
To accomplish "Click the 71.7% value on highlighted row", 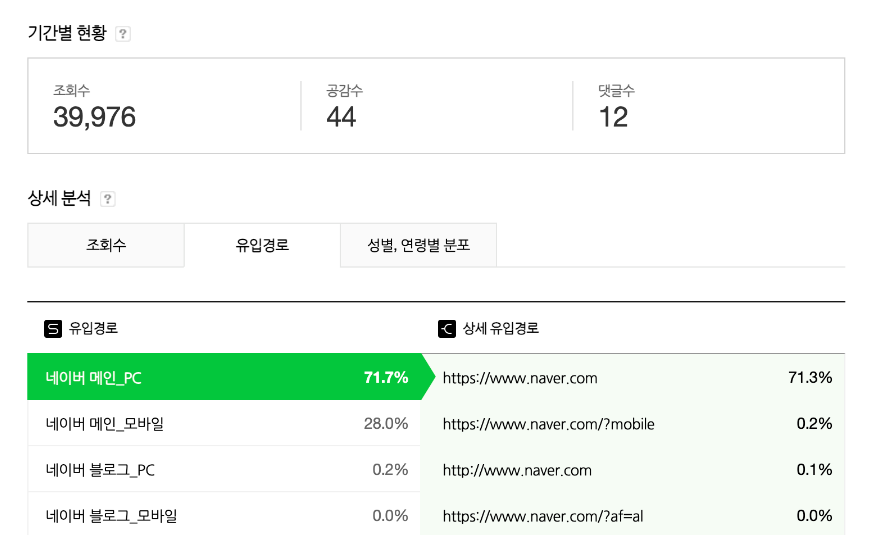I will click(x=386, y=378).
